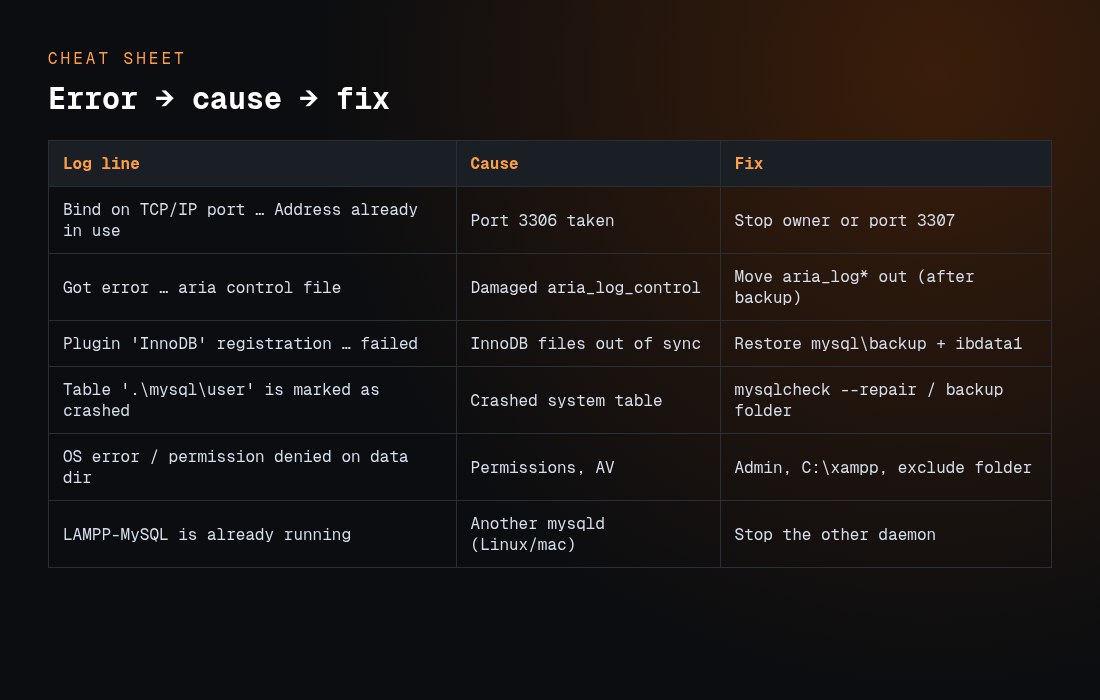Click 'InnoDB files out of sync' cell
1100x700 pixels.
588,344
